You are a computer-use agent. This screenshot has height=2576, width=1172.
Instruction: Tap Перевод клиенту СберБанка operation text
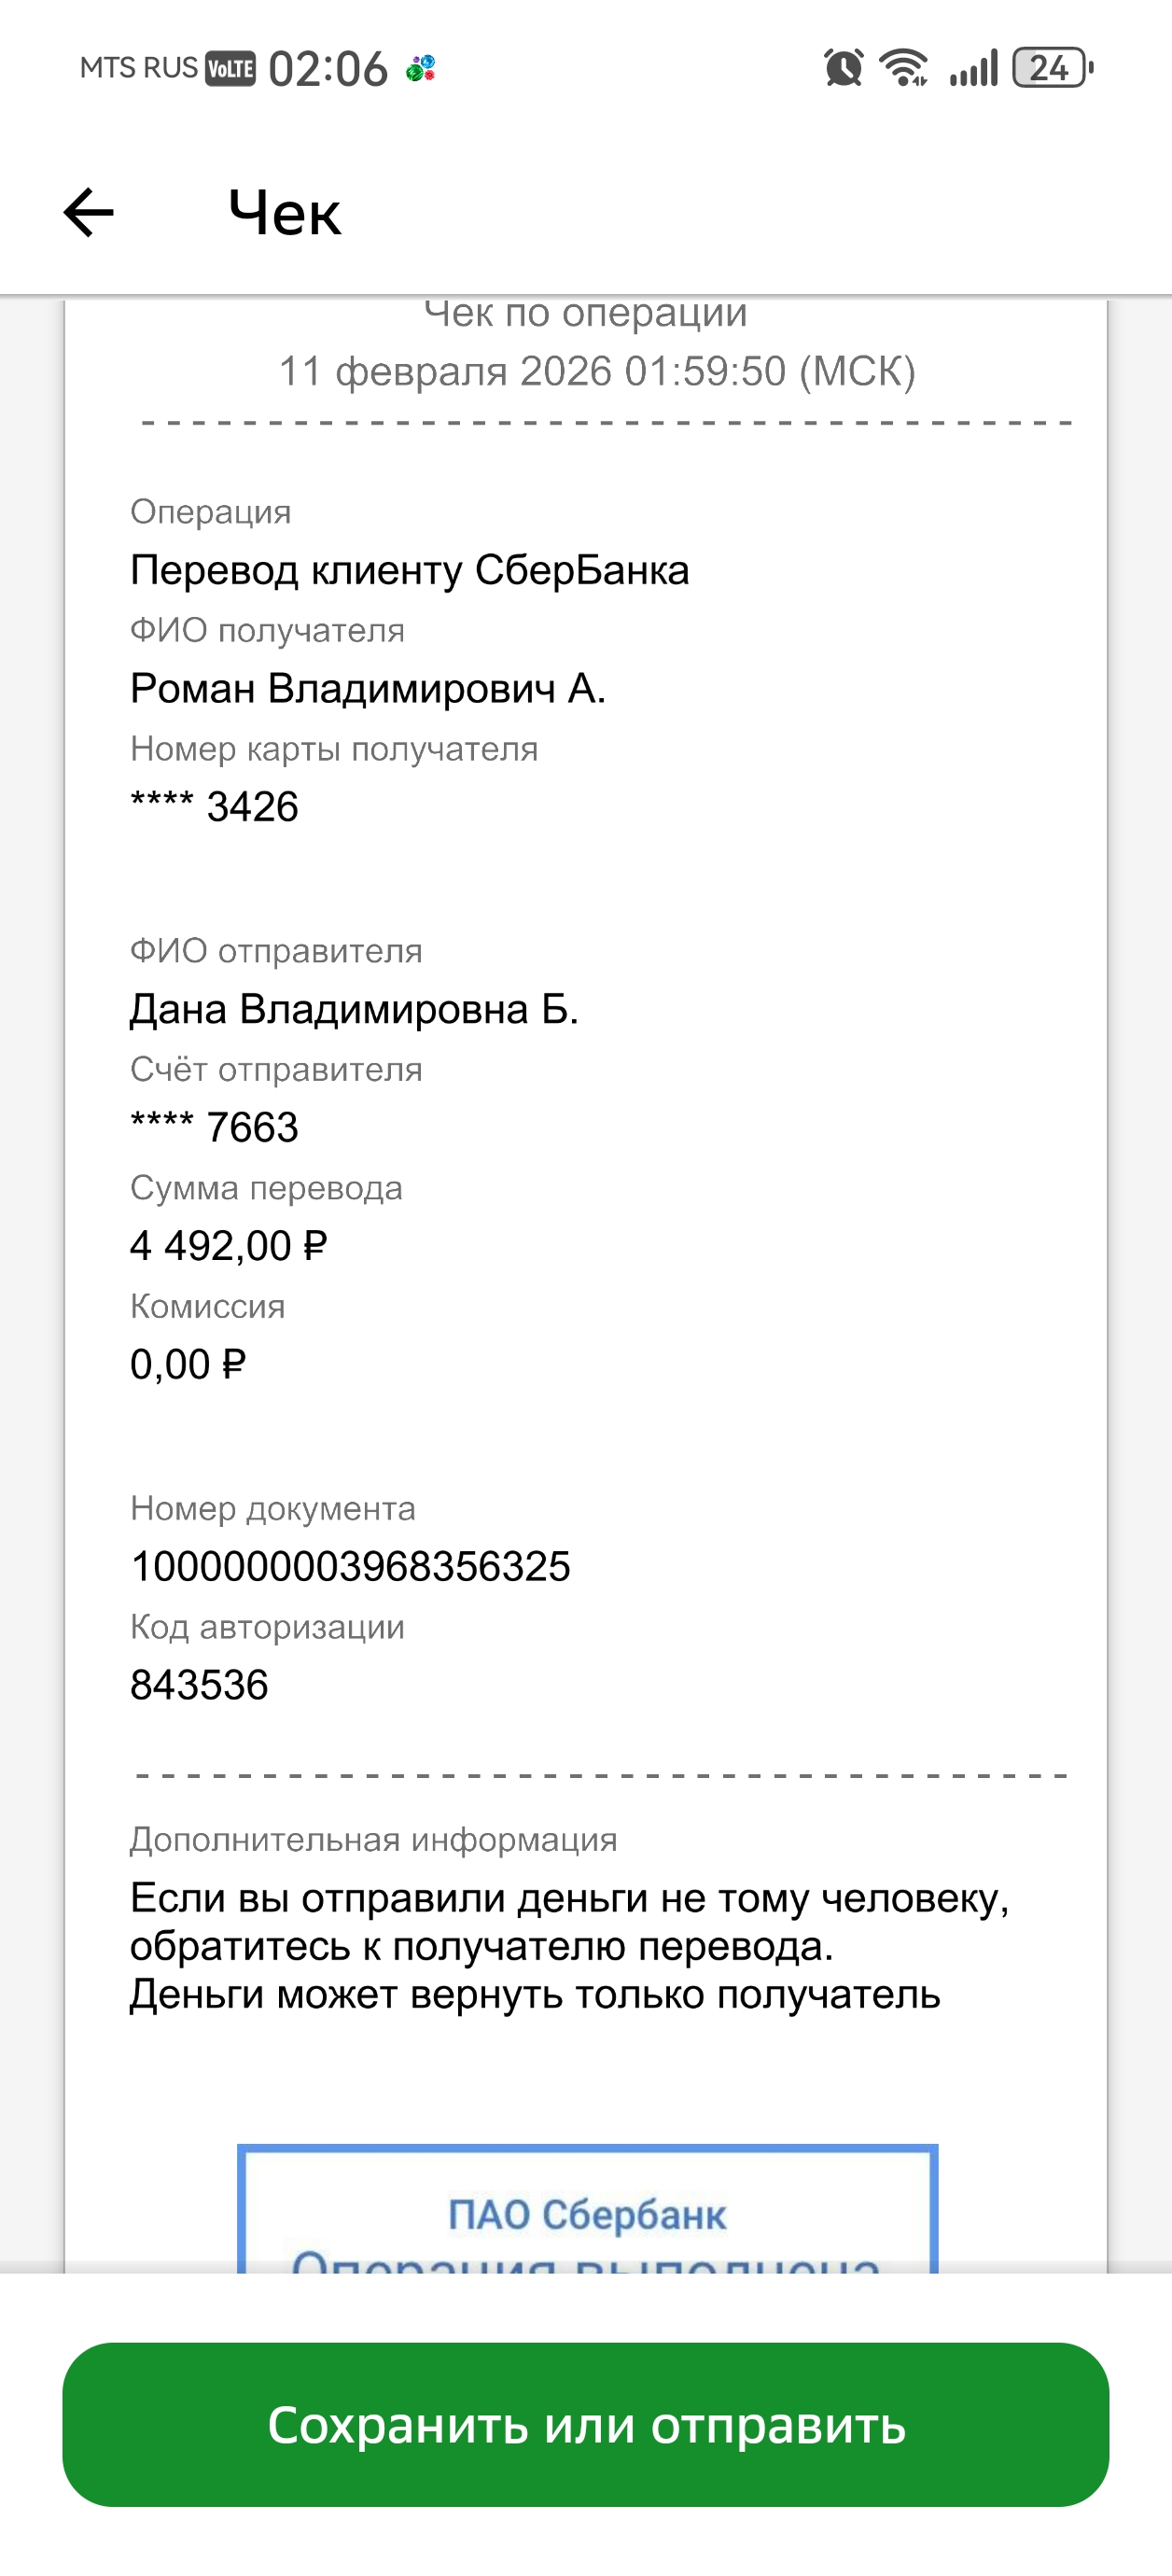click(410, 570)
